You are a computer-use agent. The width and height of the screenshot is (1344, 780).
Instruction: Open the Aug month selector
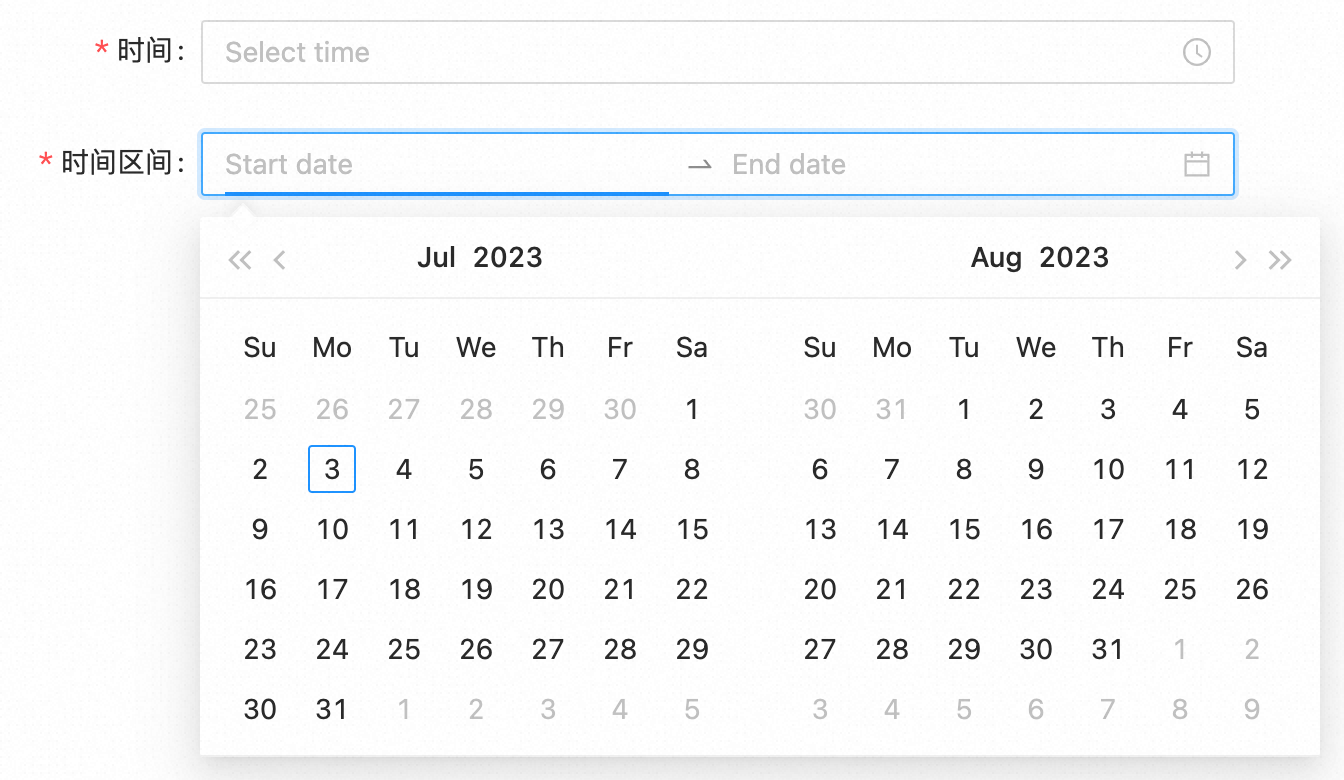pyautogui.click(x=996, y=258)
